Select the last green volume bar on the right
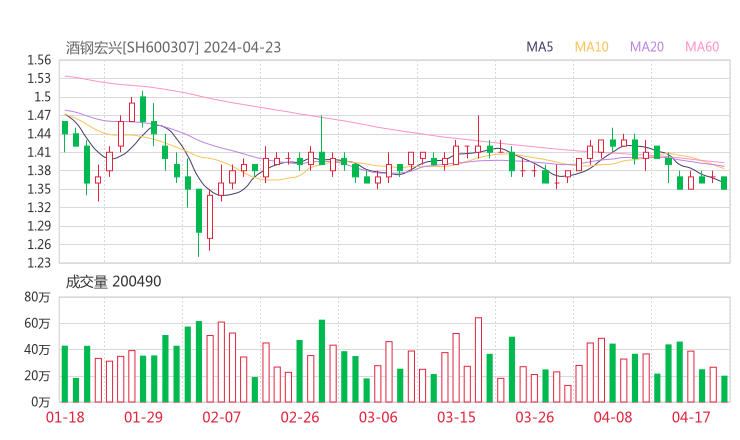The height and width of the screenshot is (440, 740). click(724, 389)
